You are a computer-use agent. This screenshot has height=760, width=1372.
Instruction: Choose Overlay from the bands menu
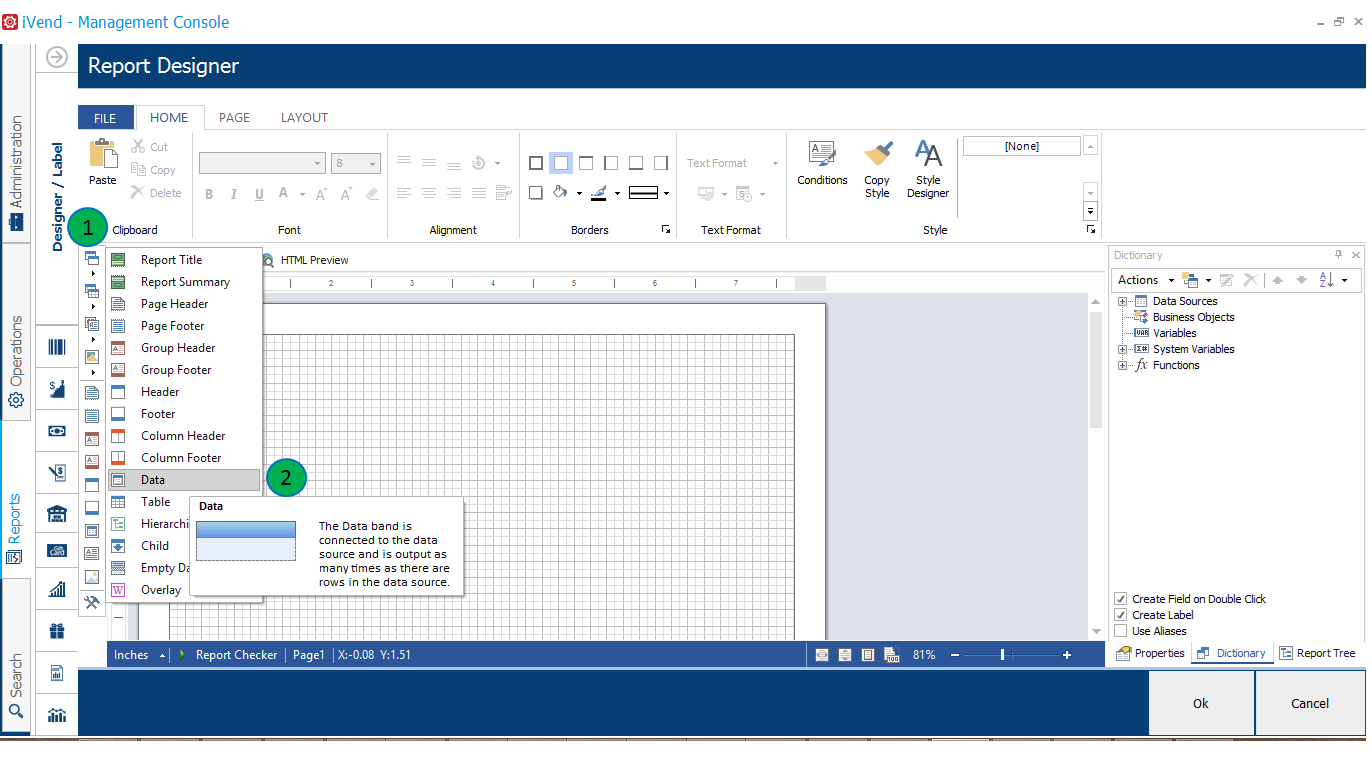150,590
